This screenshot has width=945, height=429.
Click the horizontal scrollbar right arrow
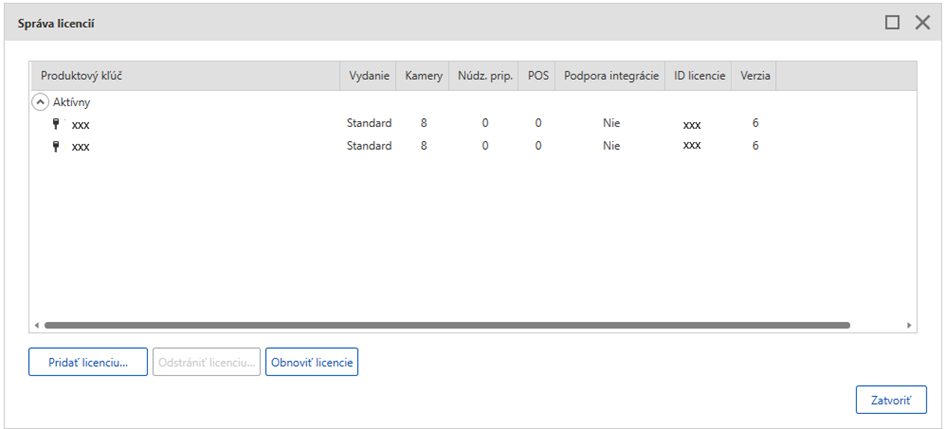909,325
